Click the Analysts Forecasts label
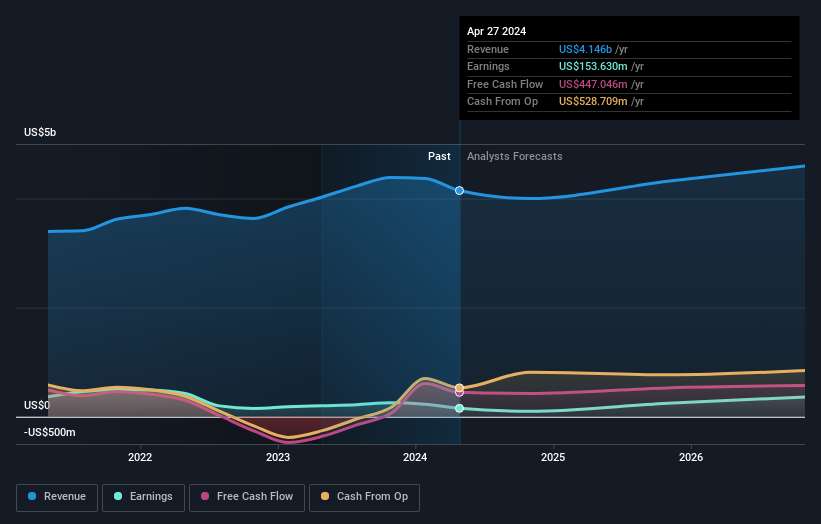This screenshot has height=524, width=821. pyautogui.click(x=515, y=156)
